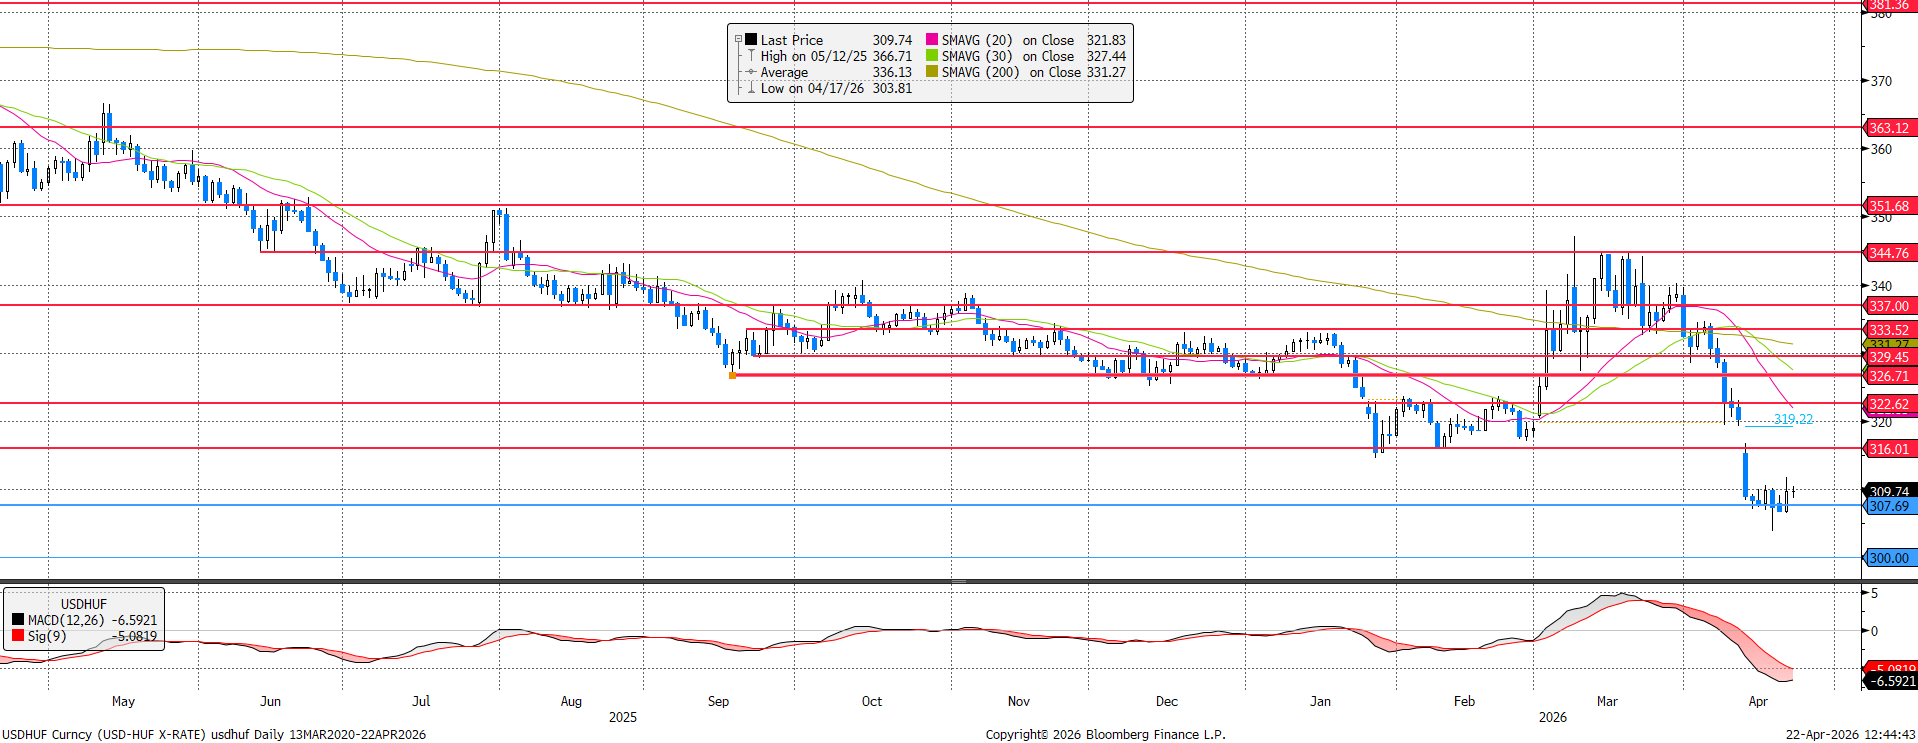Click the black Last Price color swatch
1918x743 pixels.
pyautogui.click(x=751, y=40)
